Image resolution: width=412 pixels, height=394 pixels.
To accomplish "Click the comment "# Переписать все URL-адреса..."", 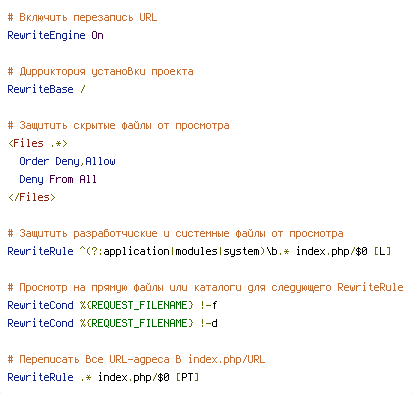I will point(136,359).
